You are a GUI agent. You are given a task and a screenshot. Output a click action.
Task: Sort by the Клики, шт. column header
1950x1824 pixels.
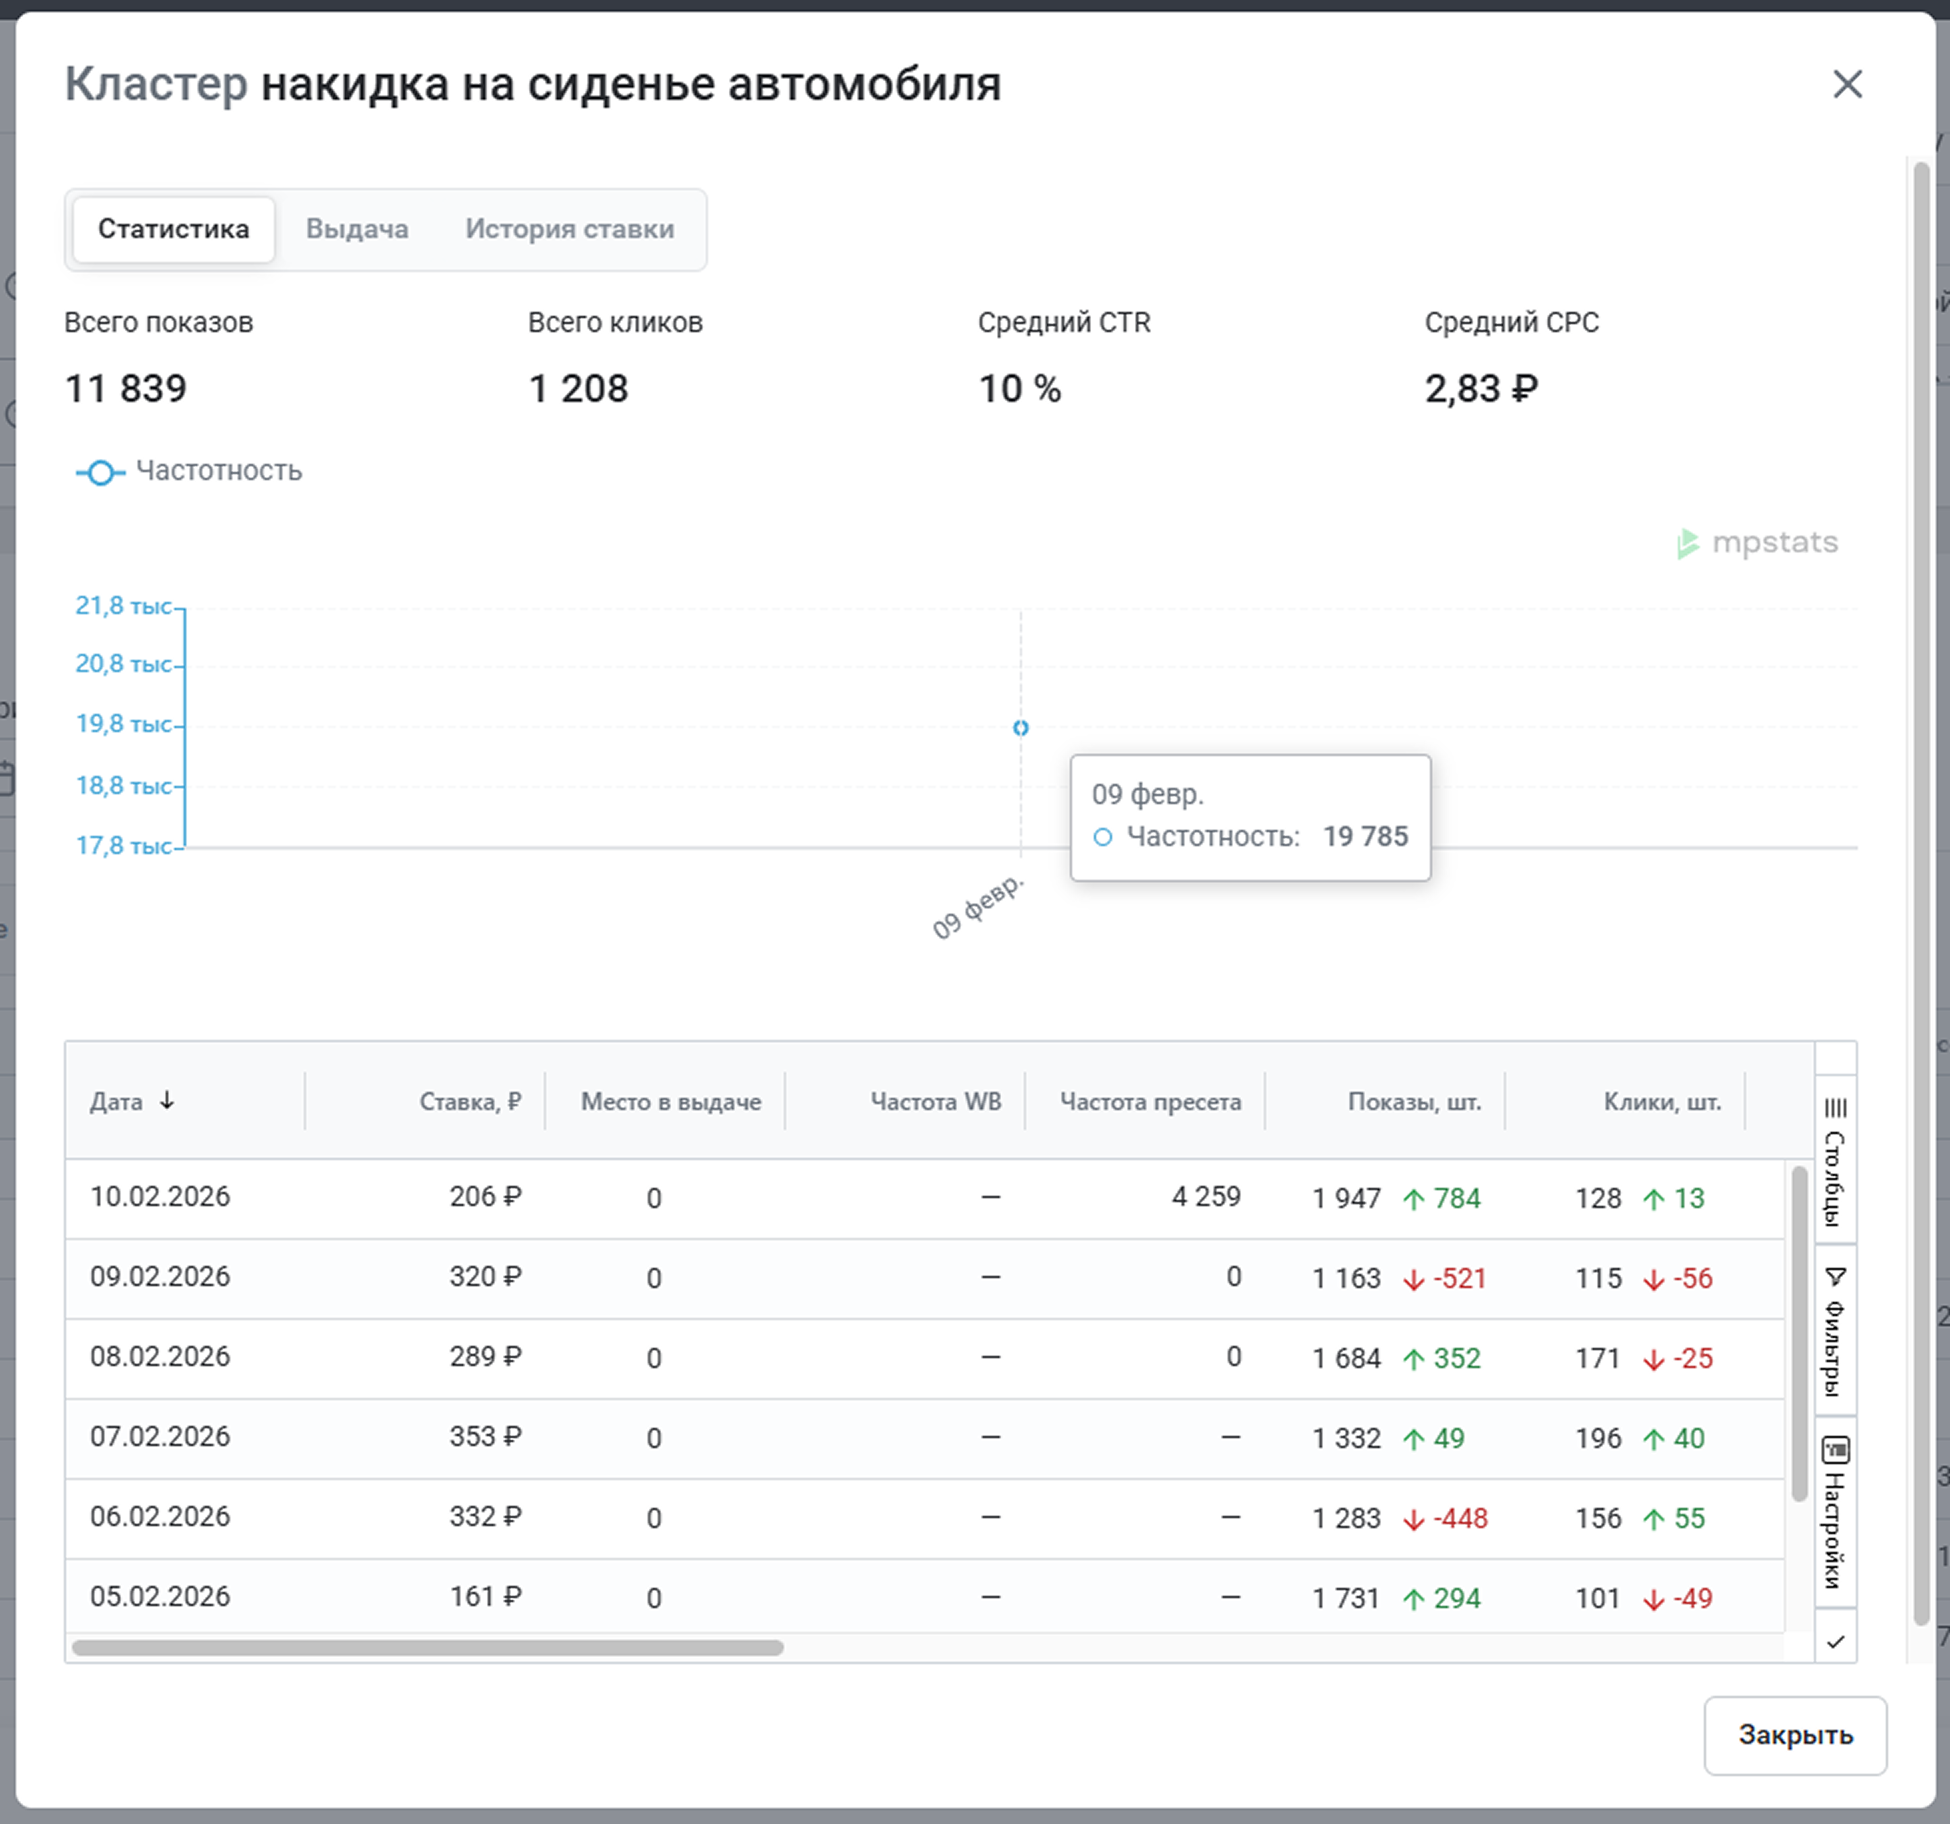[1661, 1101]
